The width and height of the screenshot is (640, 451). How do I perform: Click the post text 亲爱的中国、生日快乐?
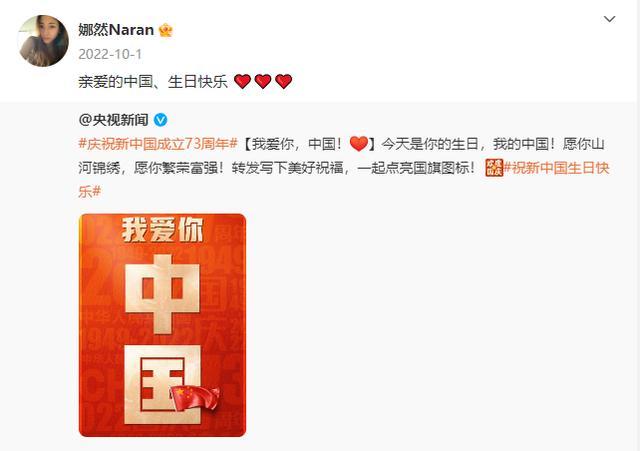(x=153, y=82)
